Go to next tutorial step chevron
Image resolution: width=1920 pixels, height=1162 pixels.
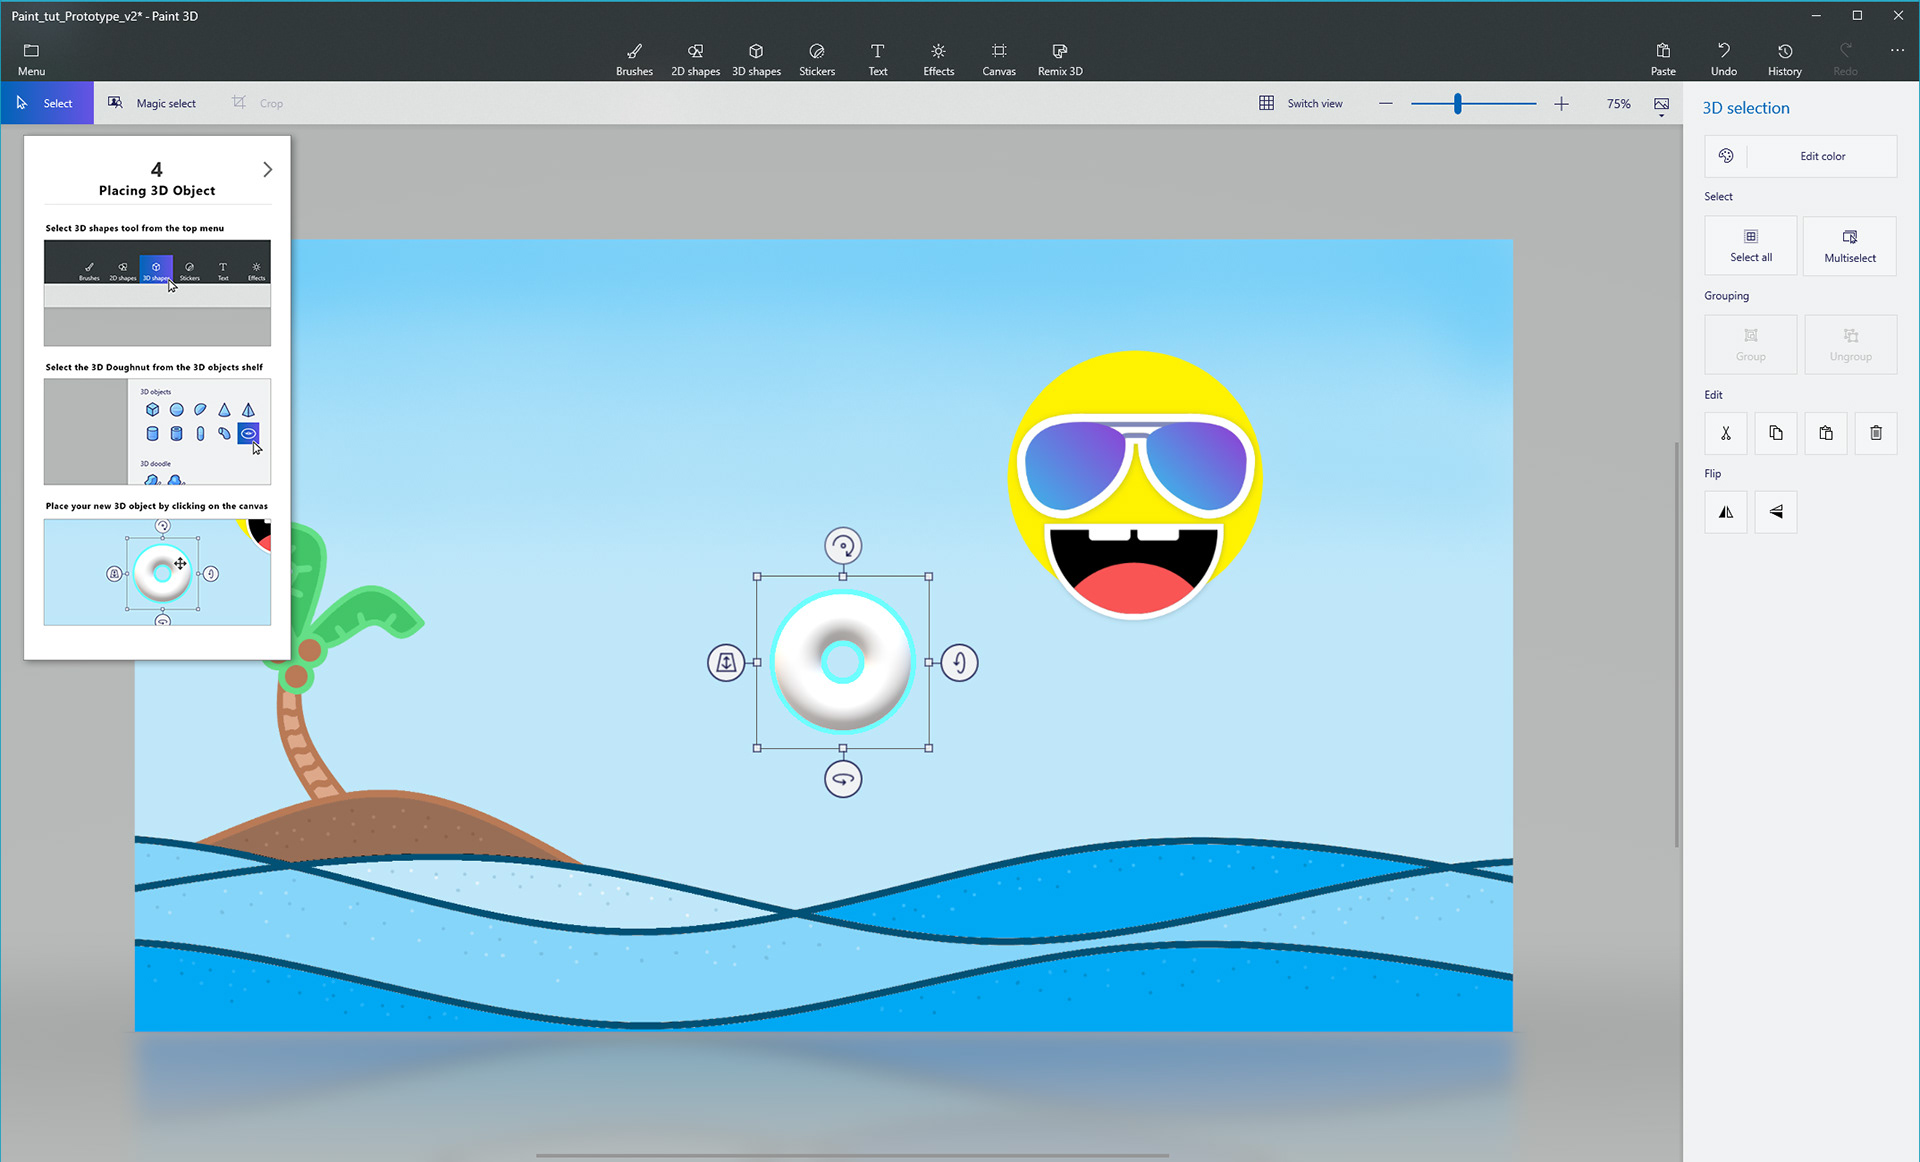click(x=267, y=169)
